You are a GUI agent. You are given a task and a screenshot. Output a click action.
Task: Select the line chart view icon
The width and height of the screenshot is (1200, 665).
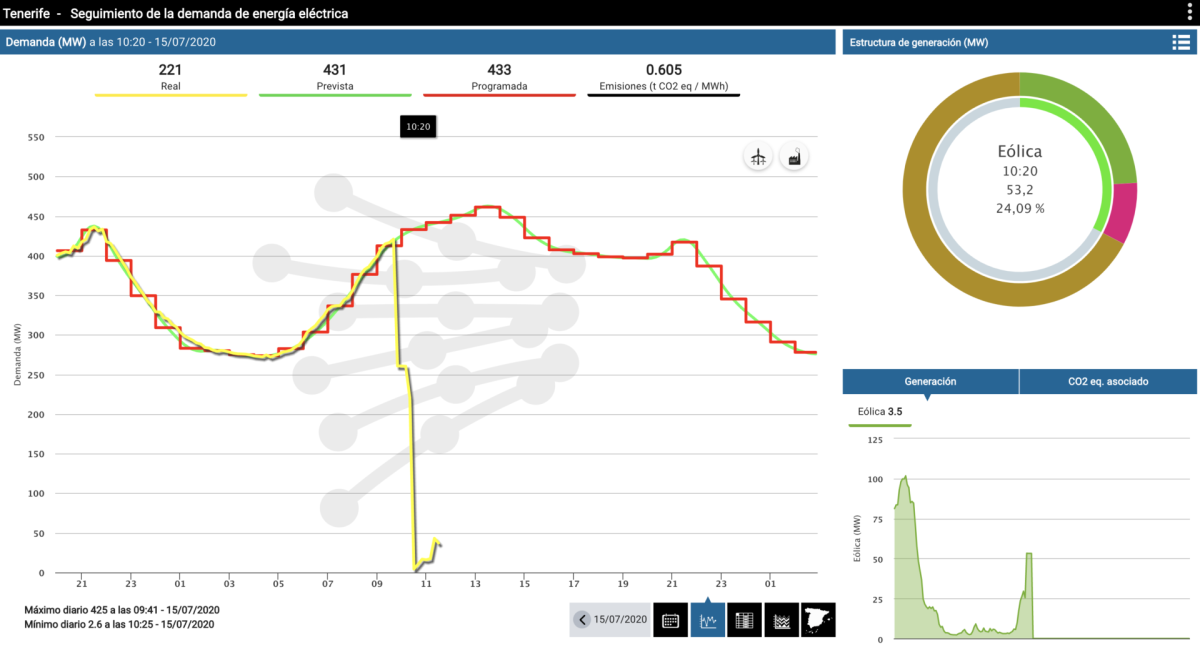[707, 620]
